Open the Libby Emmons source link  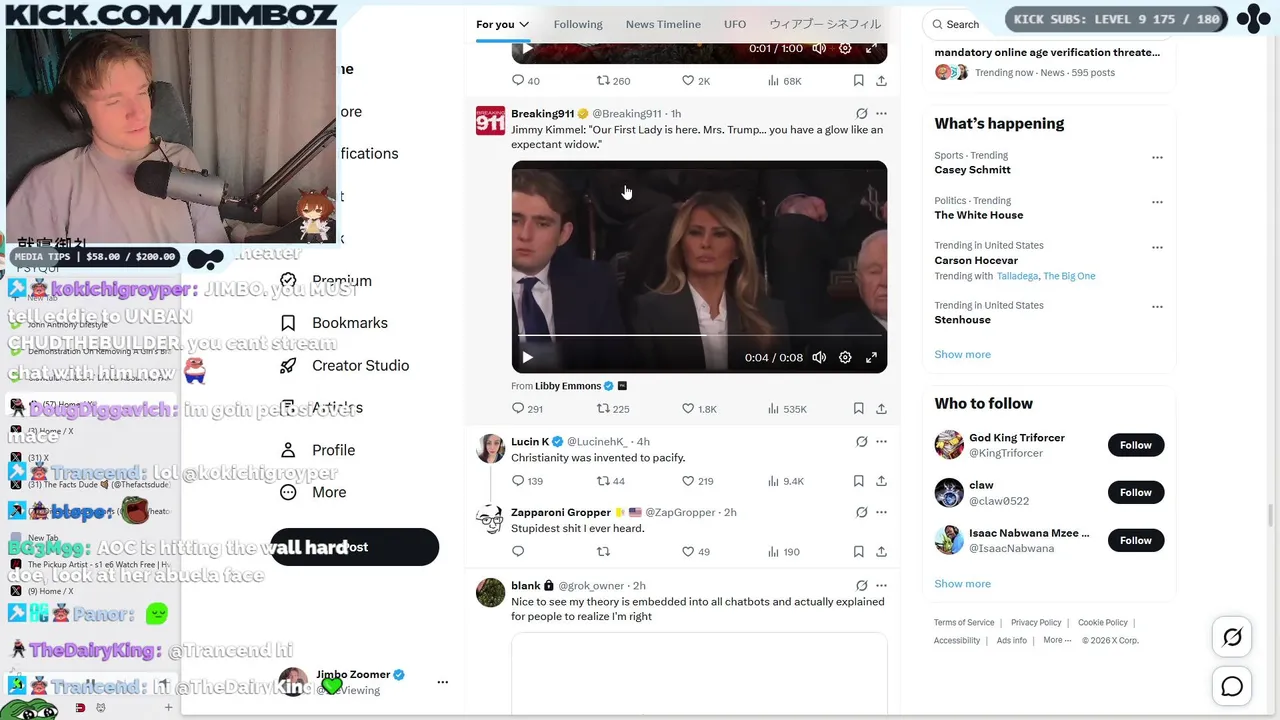pyautogui.click(x=568, y=385)
